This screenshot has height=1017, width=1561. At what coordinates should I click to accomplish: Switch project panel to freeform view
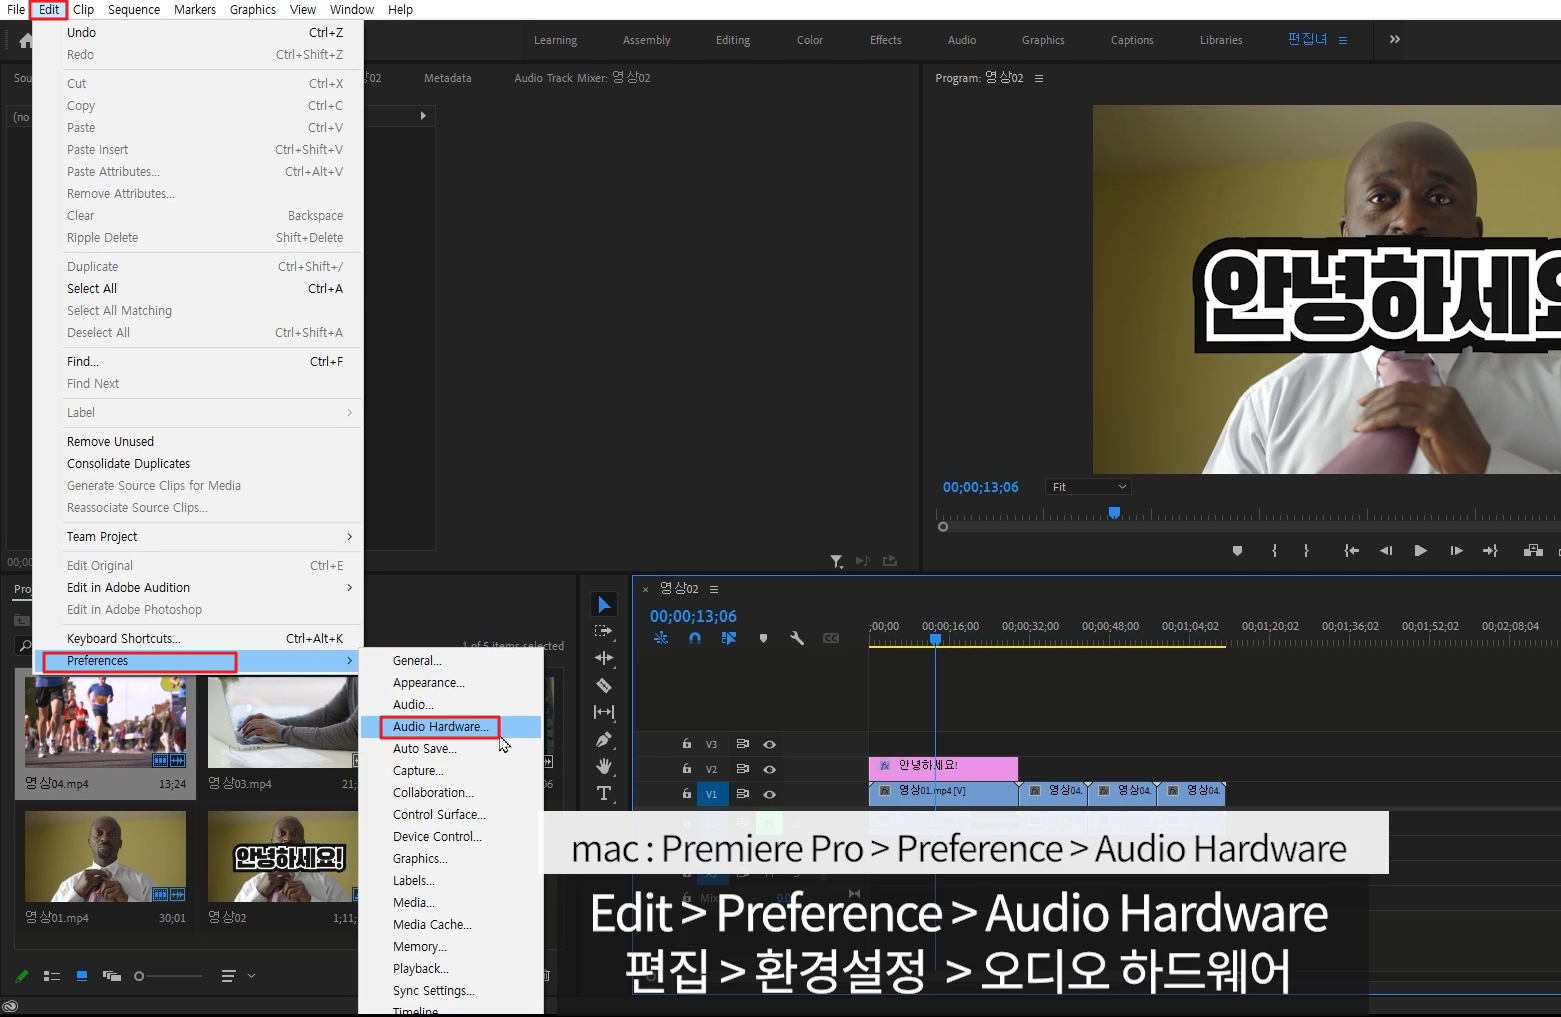[x=112, y=976]
